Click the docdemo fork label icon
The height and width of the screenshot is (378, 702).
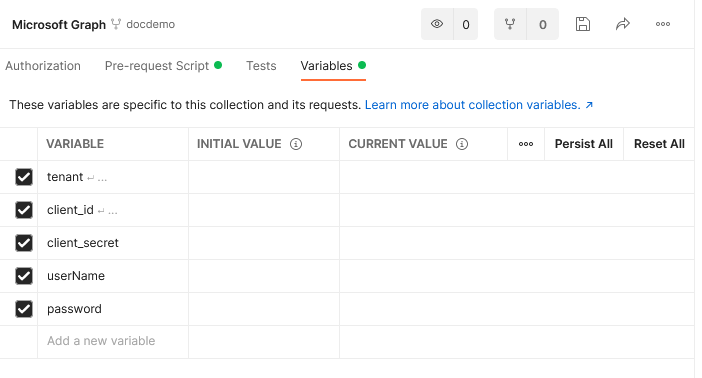(116, 24)
